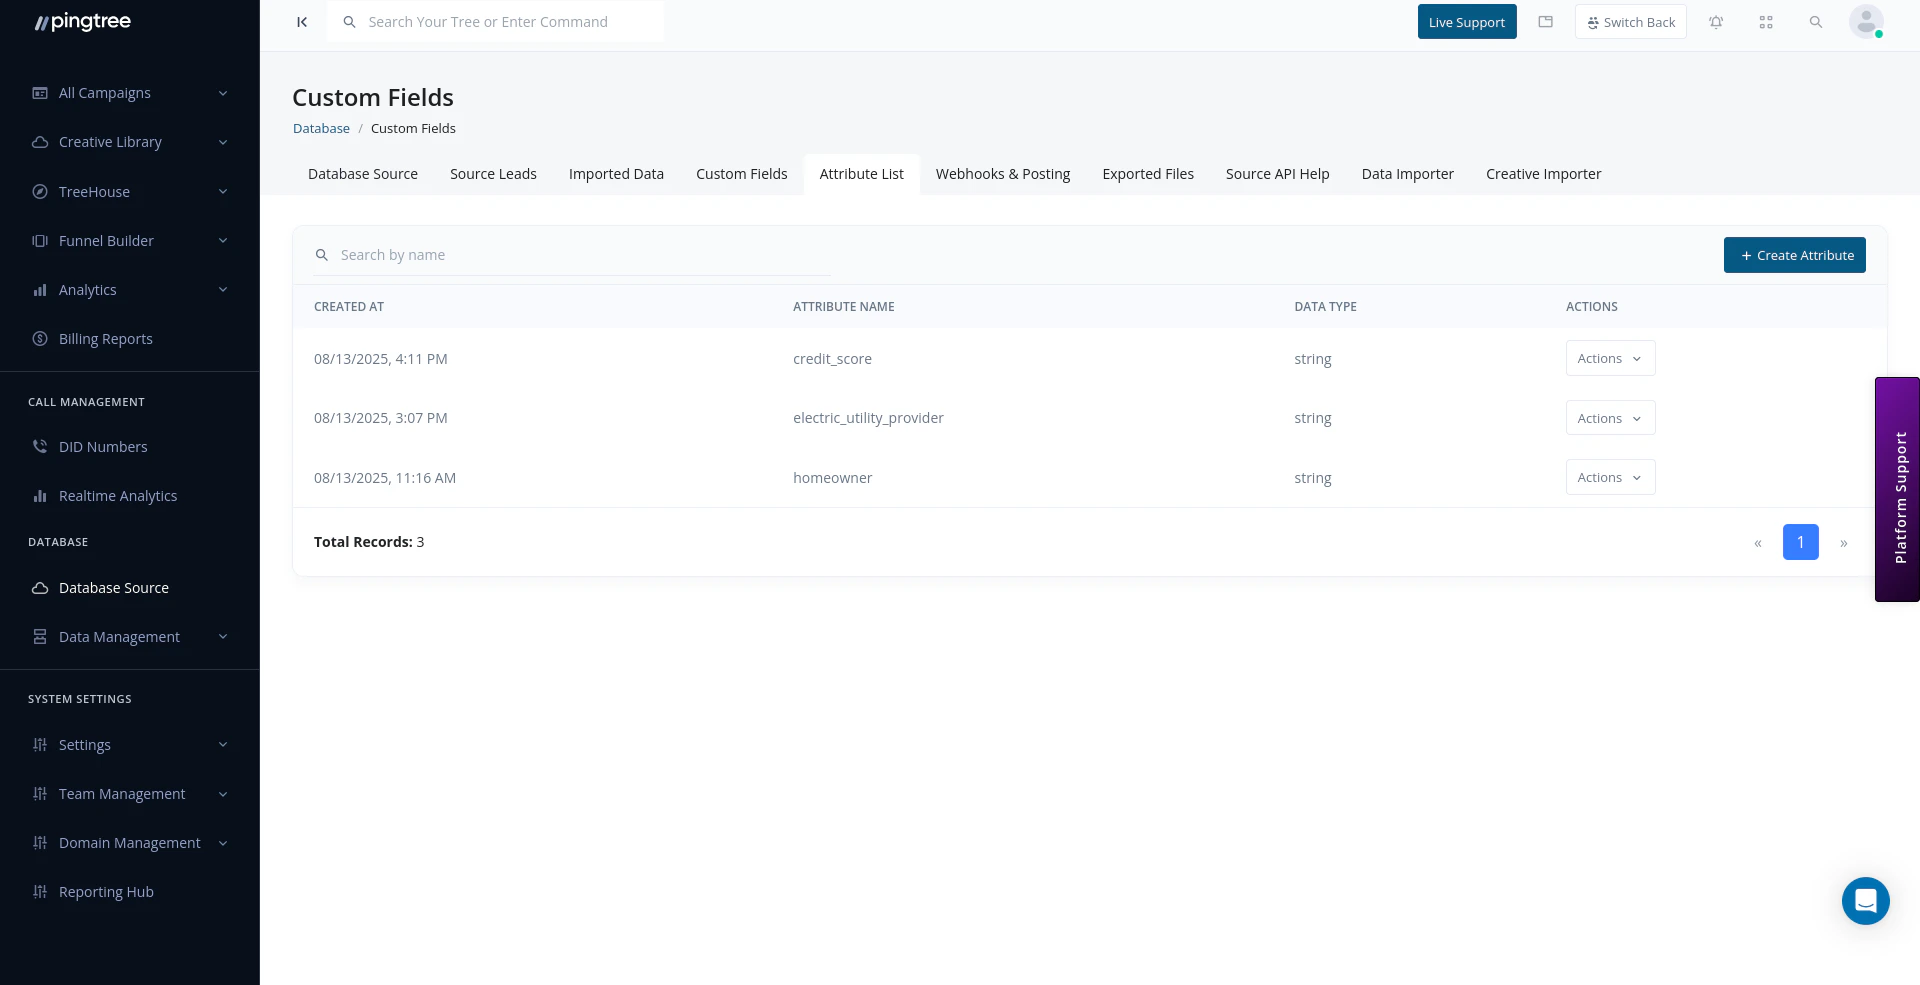Open the notifications bell icon
The width and height of the screenshot is (1920, 985).
click(x=1716, y=21)
